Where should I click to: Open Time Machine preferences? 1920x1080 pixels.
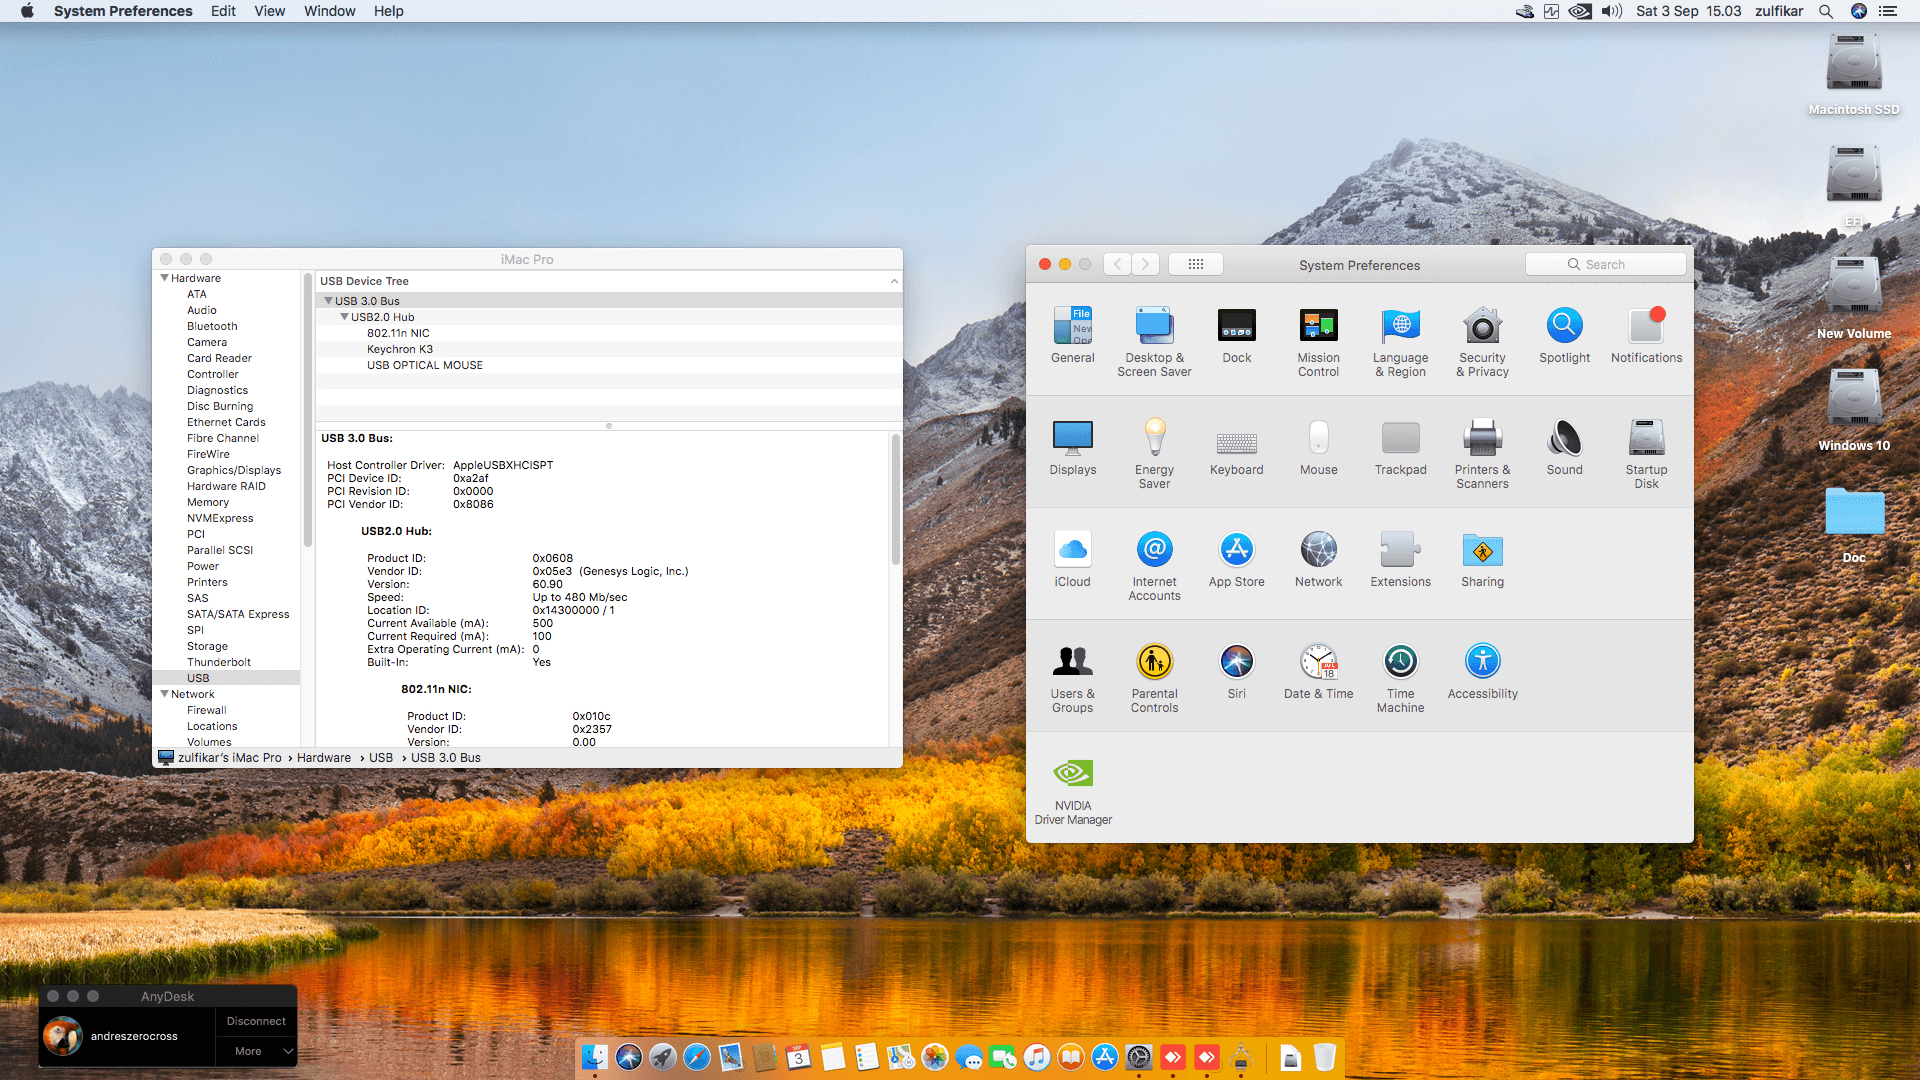click(1400, 662)
